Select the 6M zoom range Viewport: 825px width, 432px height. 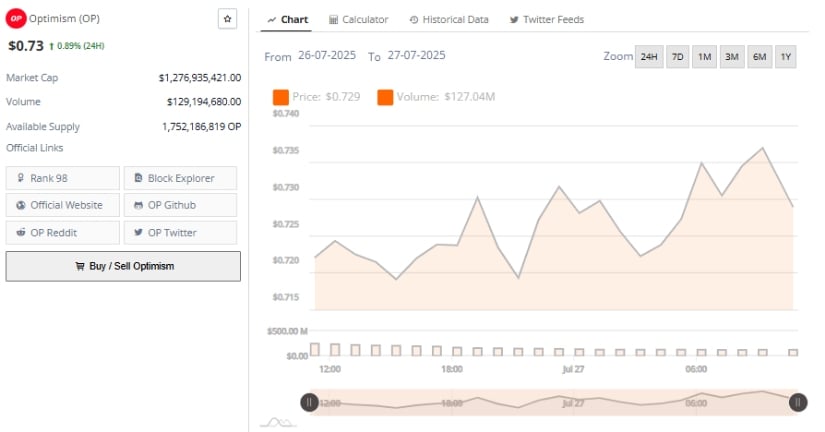(x=759, y=57)
